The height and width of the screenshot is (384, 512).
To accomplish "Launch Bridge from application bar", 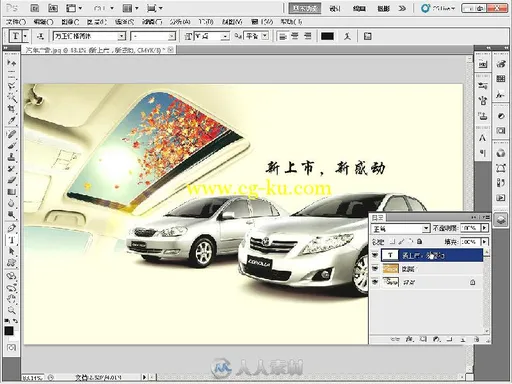I will pos(34,8).
